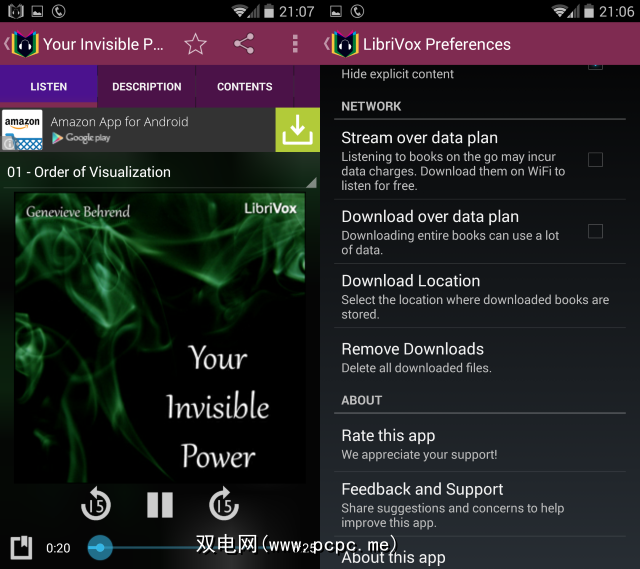Go back via LibriVox Preferences logo
640x569 pixels.
click(342, 44)
